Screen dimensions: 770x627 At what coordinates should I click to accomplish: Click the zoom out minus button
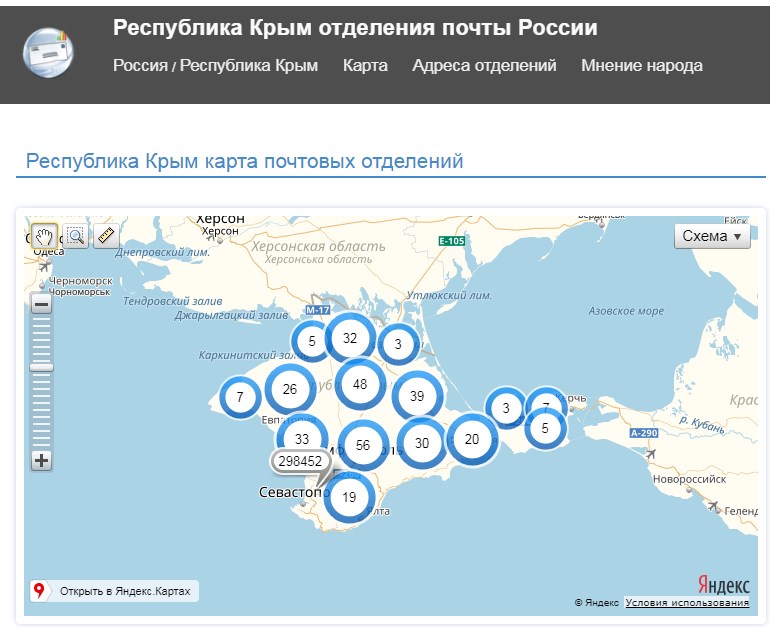point(41,304)
